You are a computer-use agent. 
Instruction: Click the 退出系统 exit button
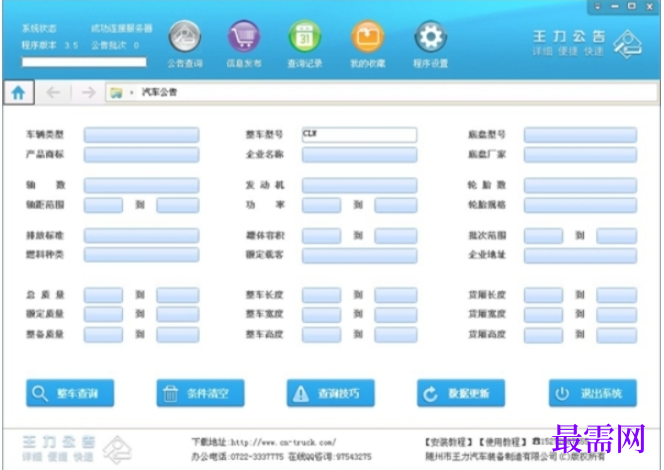(592, 393)
